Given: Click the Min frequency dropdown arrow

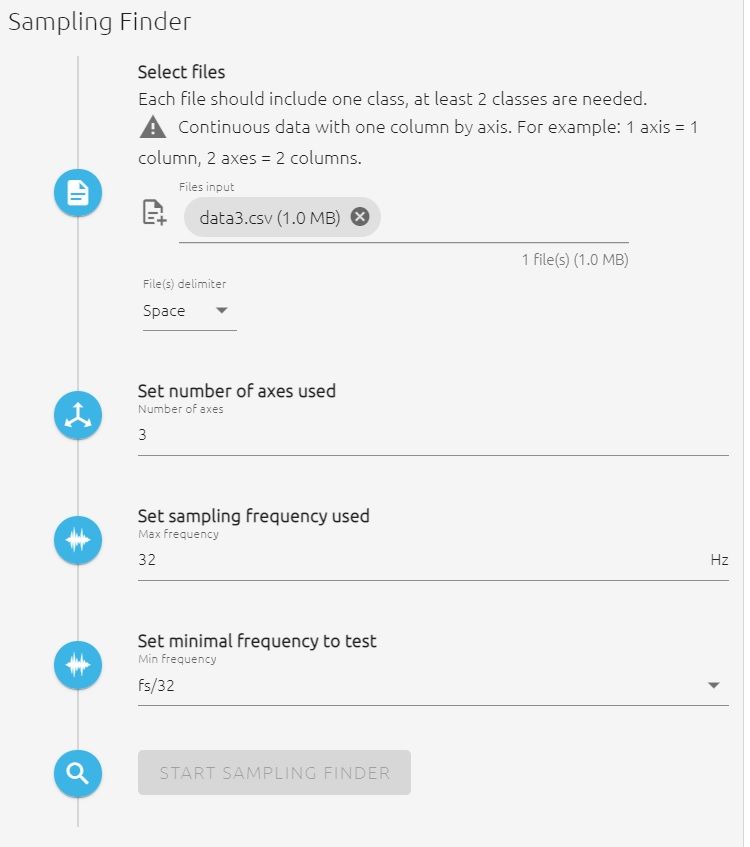Looking at the screenshot, I should (x=713, y=685).
